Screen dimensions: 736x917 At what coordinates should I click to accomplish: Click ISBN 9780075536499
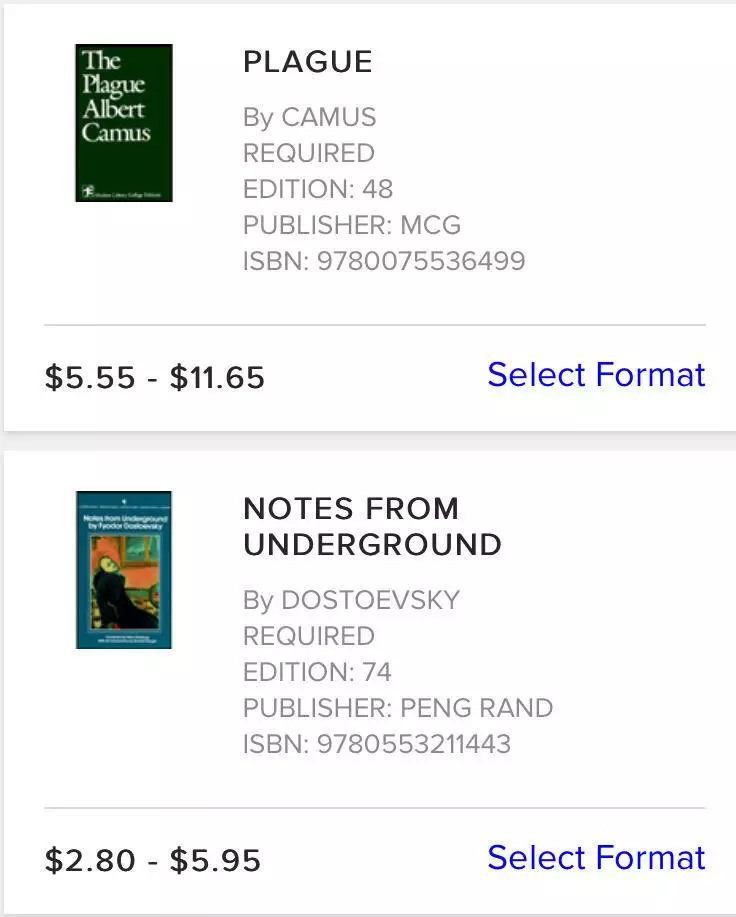(384, 261)
